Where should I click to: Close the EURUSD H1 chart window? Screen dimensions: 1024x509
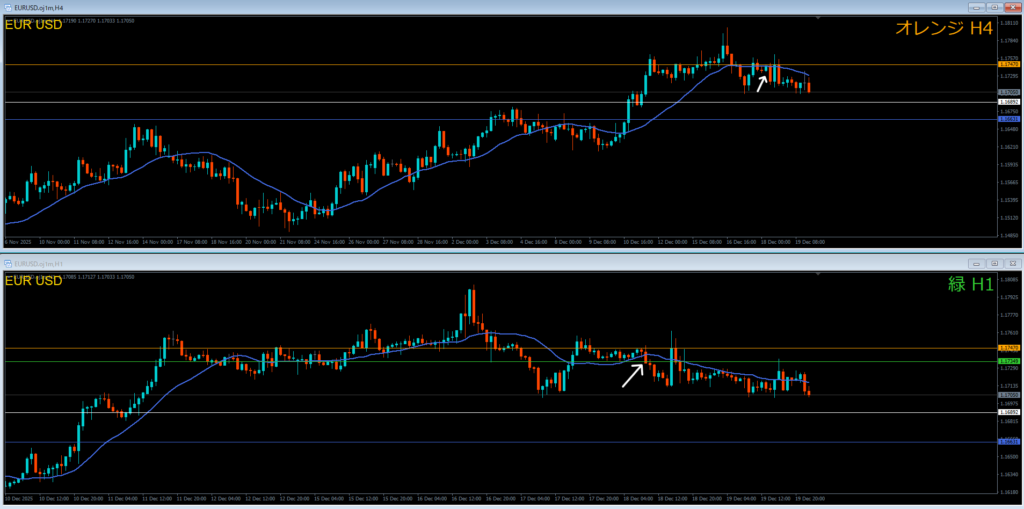click(1011, 263)
